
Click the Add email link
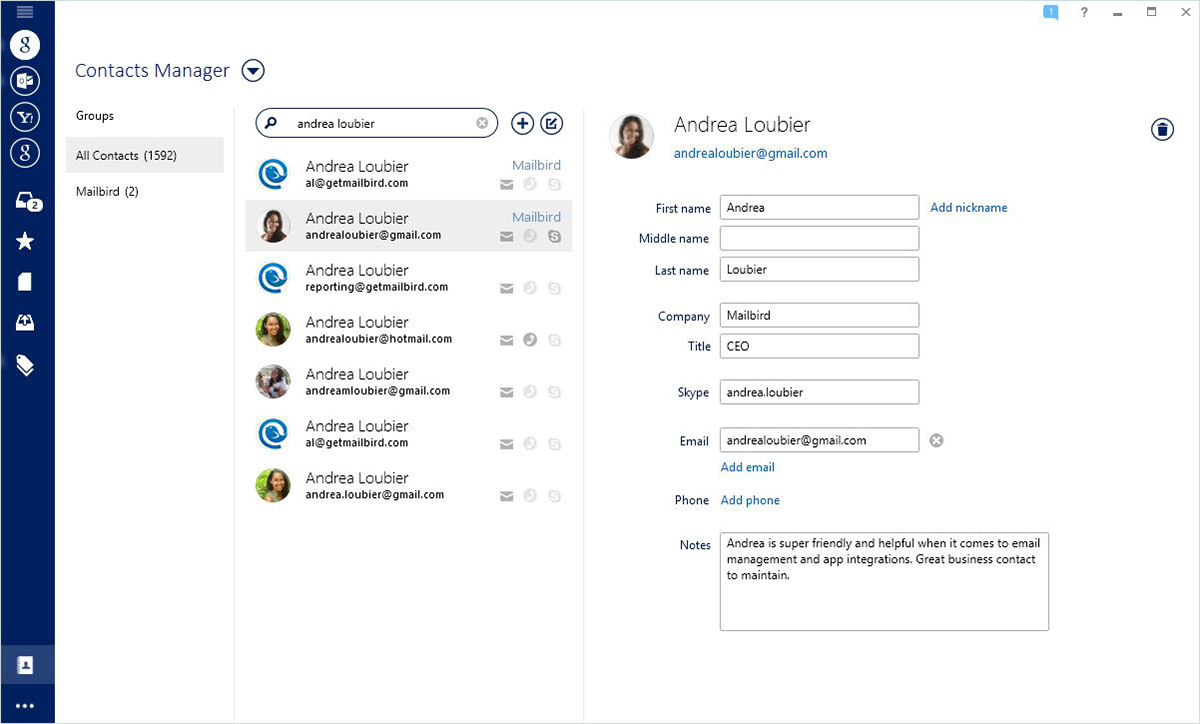point(748,467)
